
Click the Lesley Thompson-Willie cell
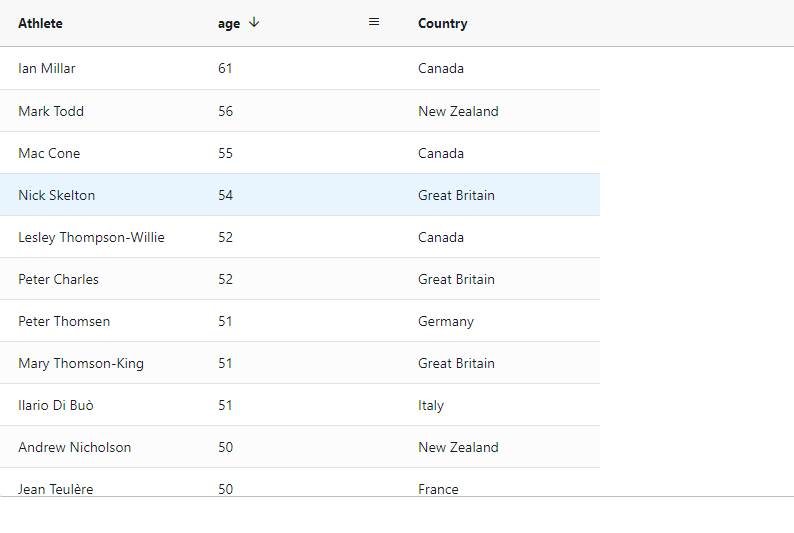pos(91,237)
